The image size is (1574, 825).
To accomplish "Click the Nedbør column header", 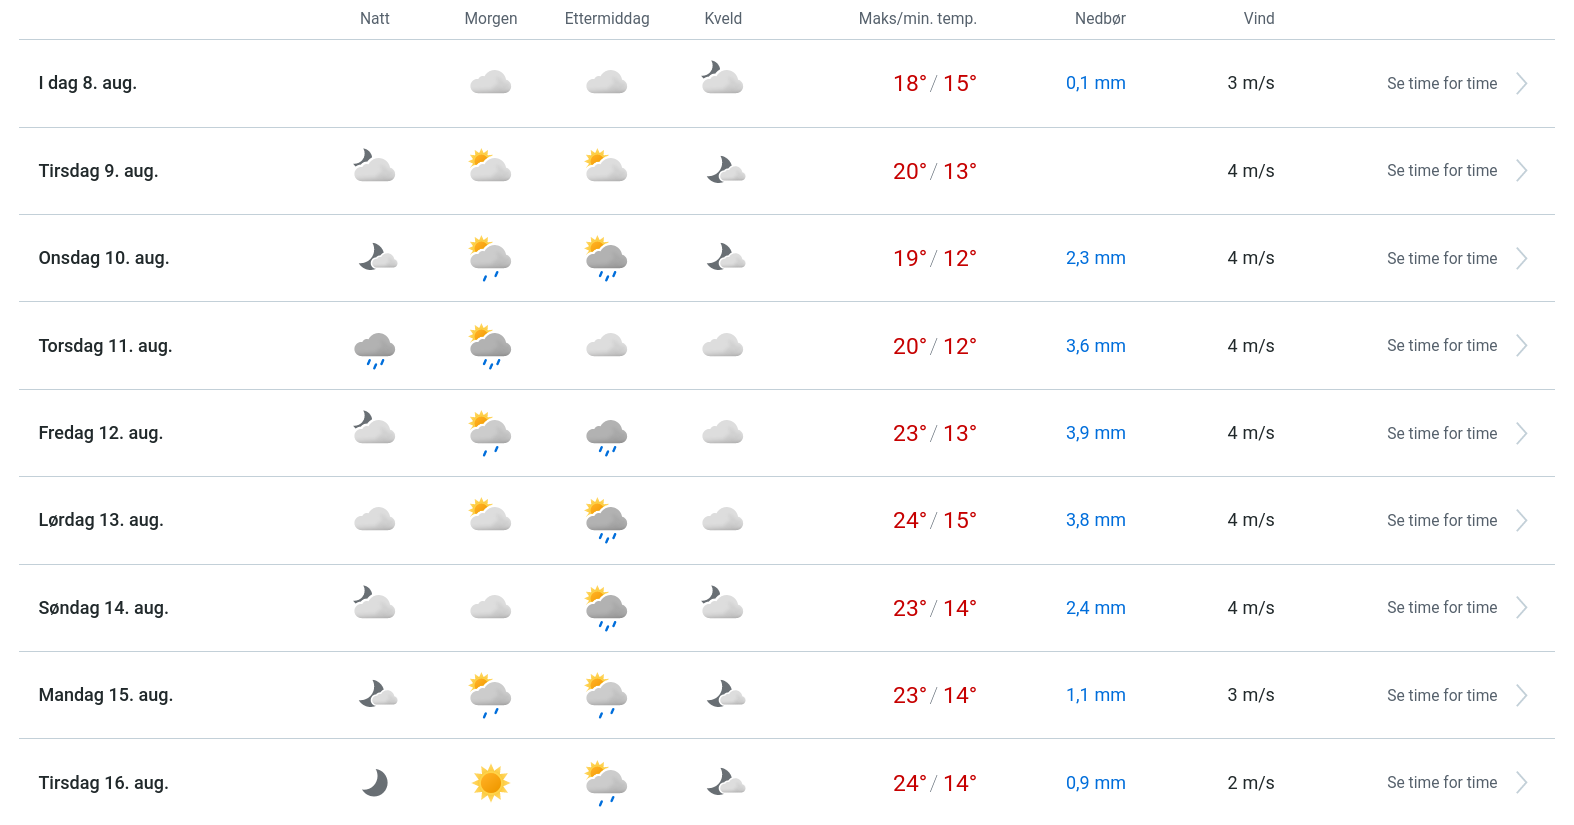I will [1100, 19].
